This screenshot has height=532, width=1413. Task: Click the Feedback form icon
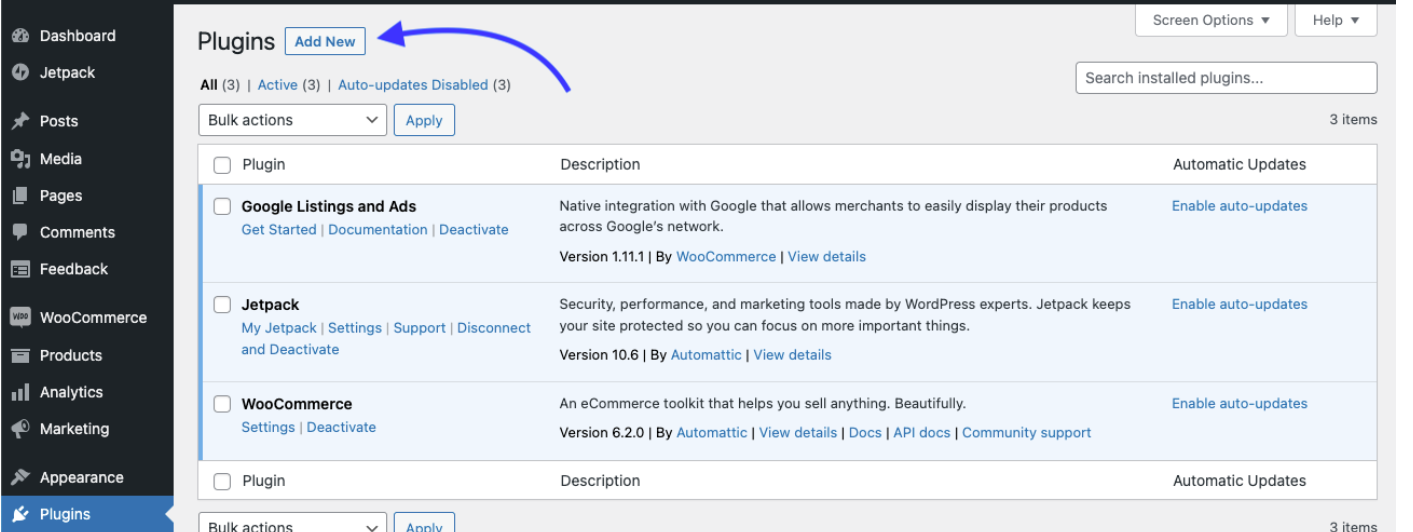coord(20,269)
